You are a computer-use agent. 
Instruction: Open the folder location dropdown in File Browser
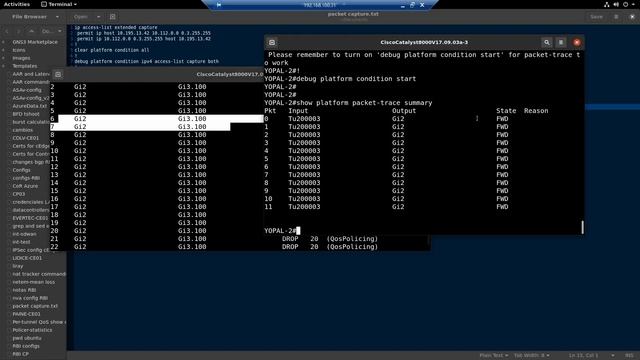[51, 31]
